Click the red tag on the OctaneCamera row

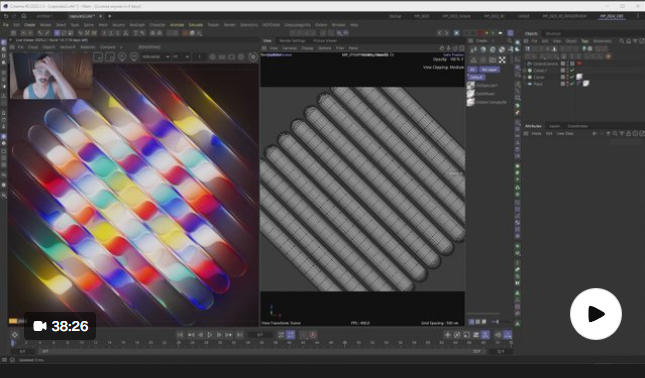click(x=579, y=63)
